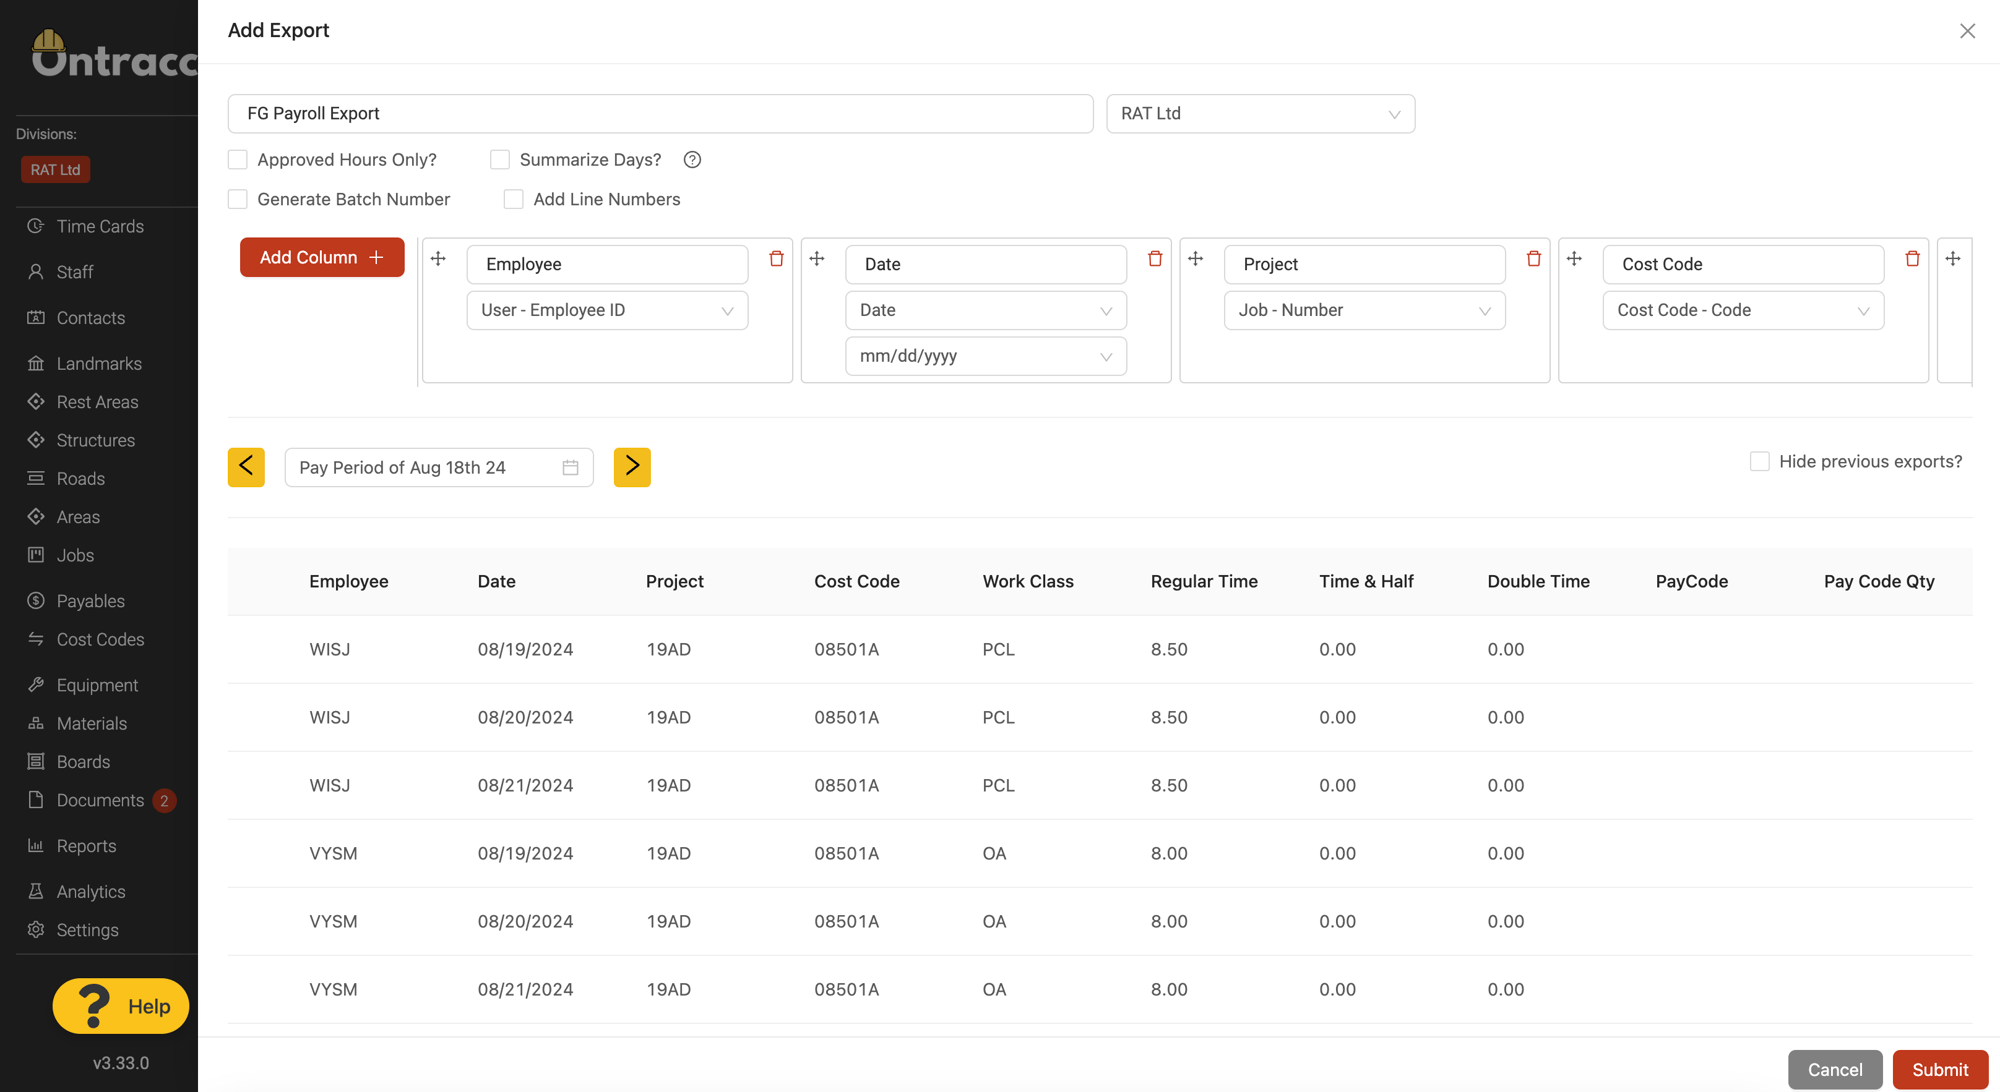Viewport: 2000px width, 1092px height.
Task: Navigate to Cost Codes in sidebar
Action: [x=100, y=639]
